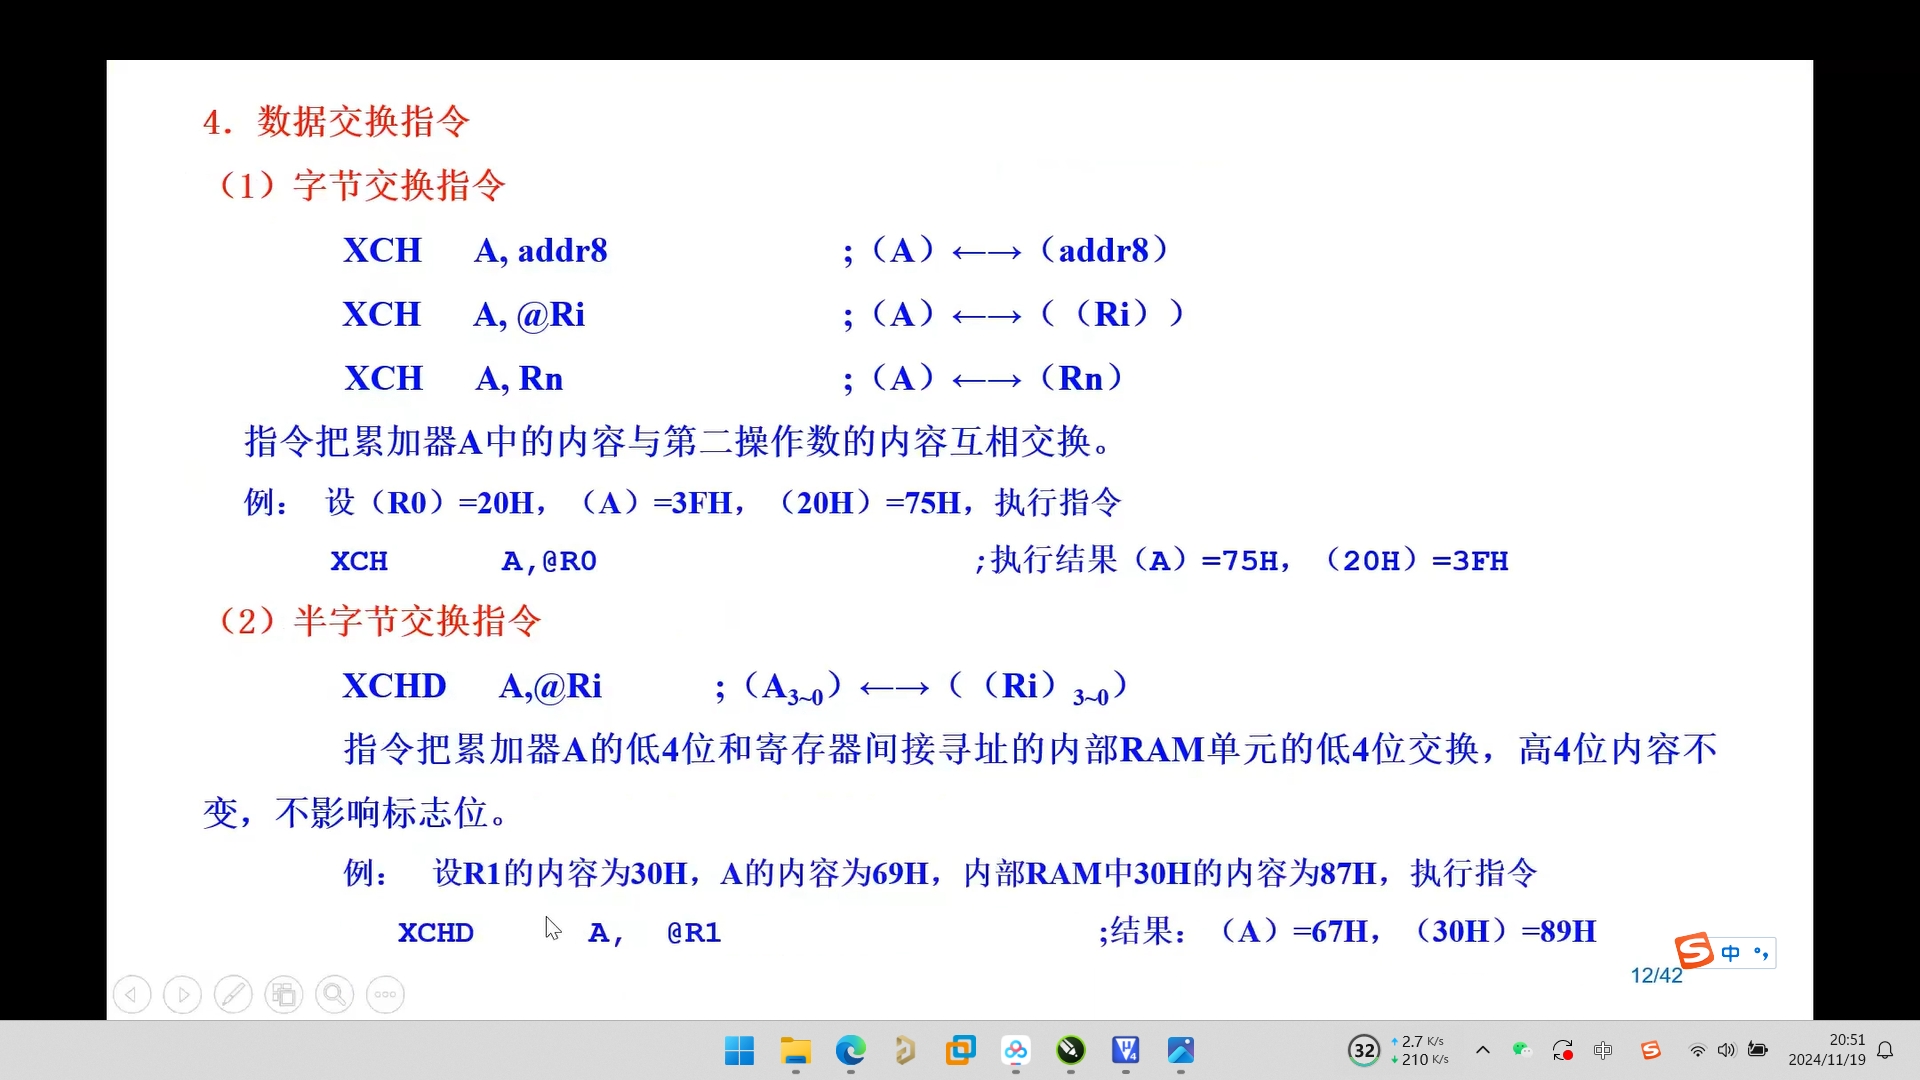Expand hidden system tray icons
This screenshot has width=1920, height=1080.
(1483, 1050)
